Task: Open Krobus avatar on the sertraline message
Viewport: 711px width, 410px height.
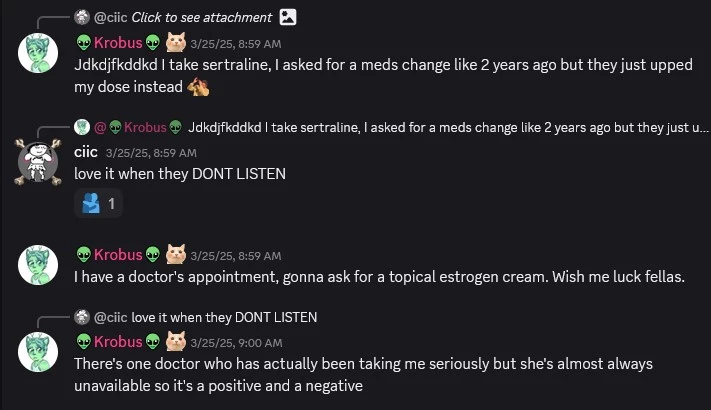Action: [38, 53]
